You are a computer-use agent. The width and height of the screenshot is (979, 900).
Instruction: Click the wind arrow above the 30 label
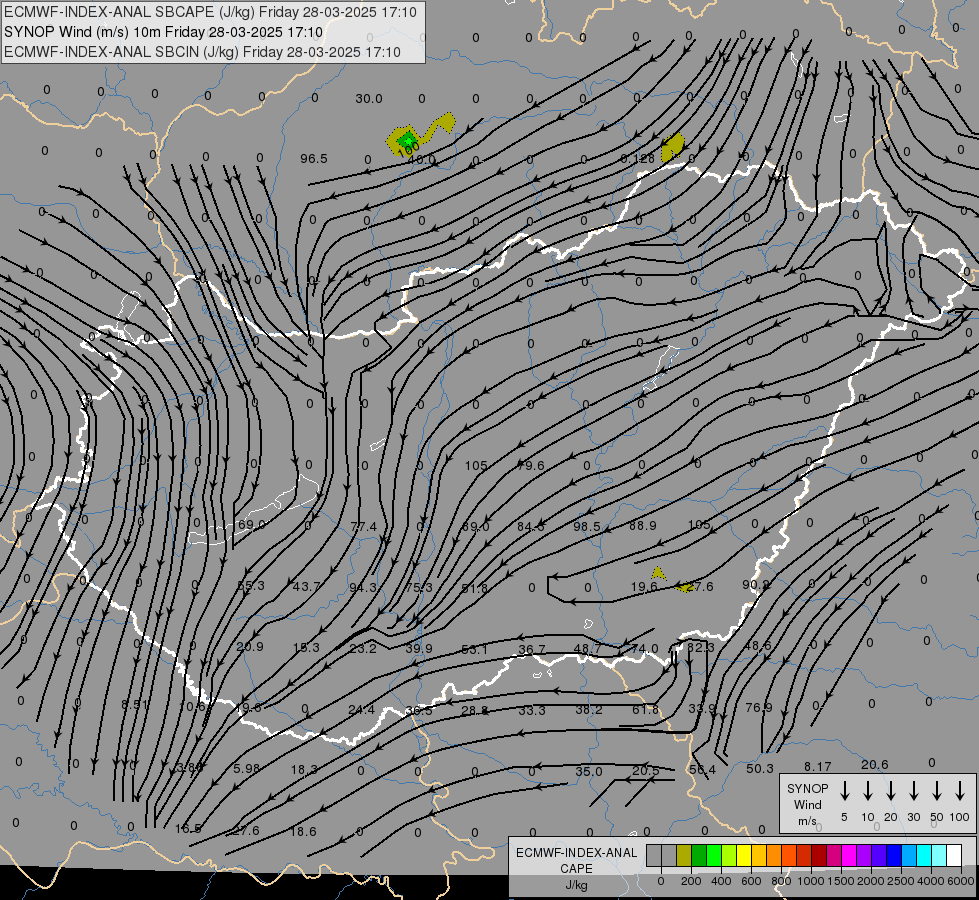913,791
